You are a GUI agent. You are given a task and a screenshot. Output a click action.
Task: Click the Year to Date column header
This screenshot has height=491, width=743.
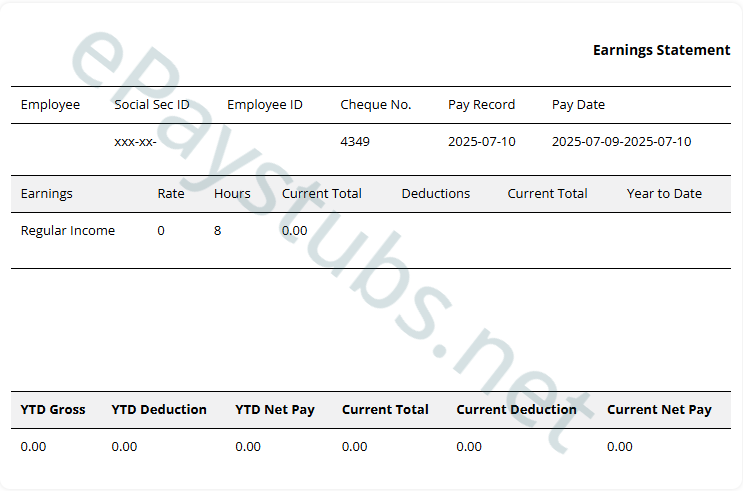click(x=664, y=194)
